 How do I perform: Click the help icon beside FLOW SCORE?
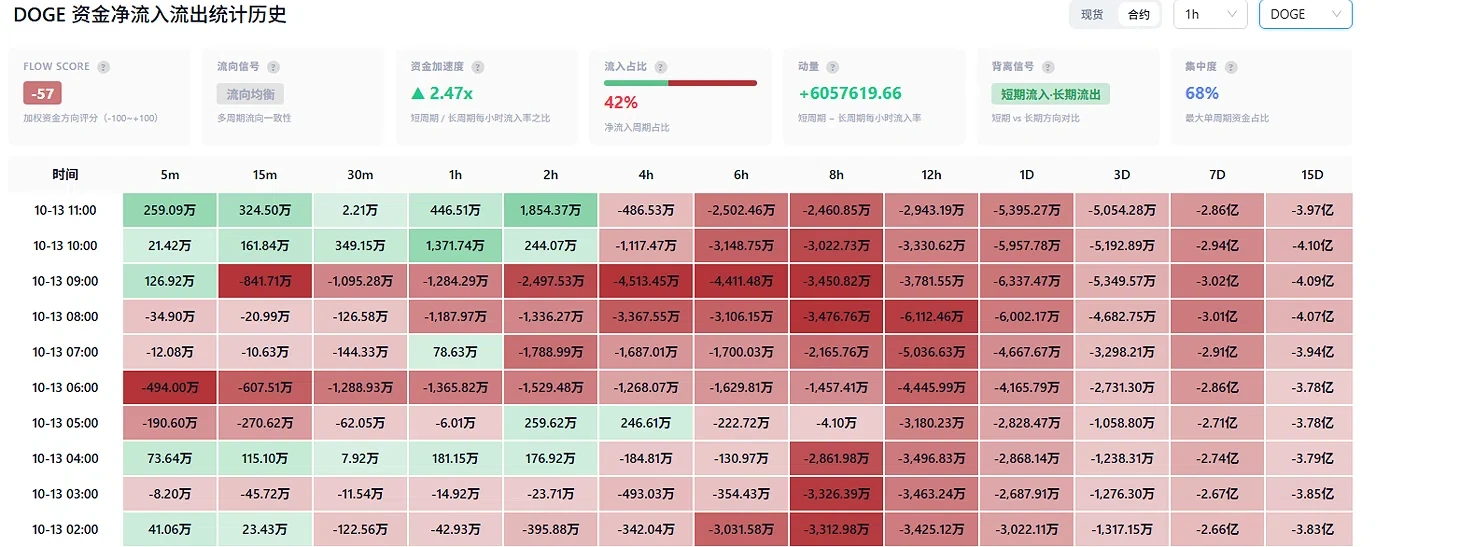tap(104, 67)
